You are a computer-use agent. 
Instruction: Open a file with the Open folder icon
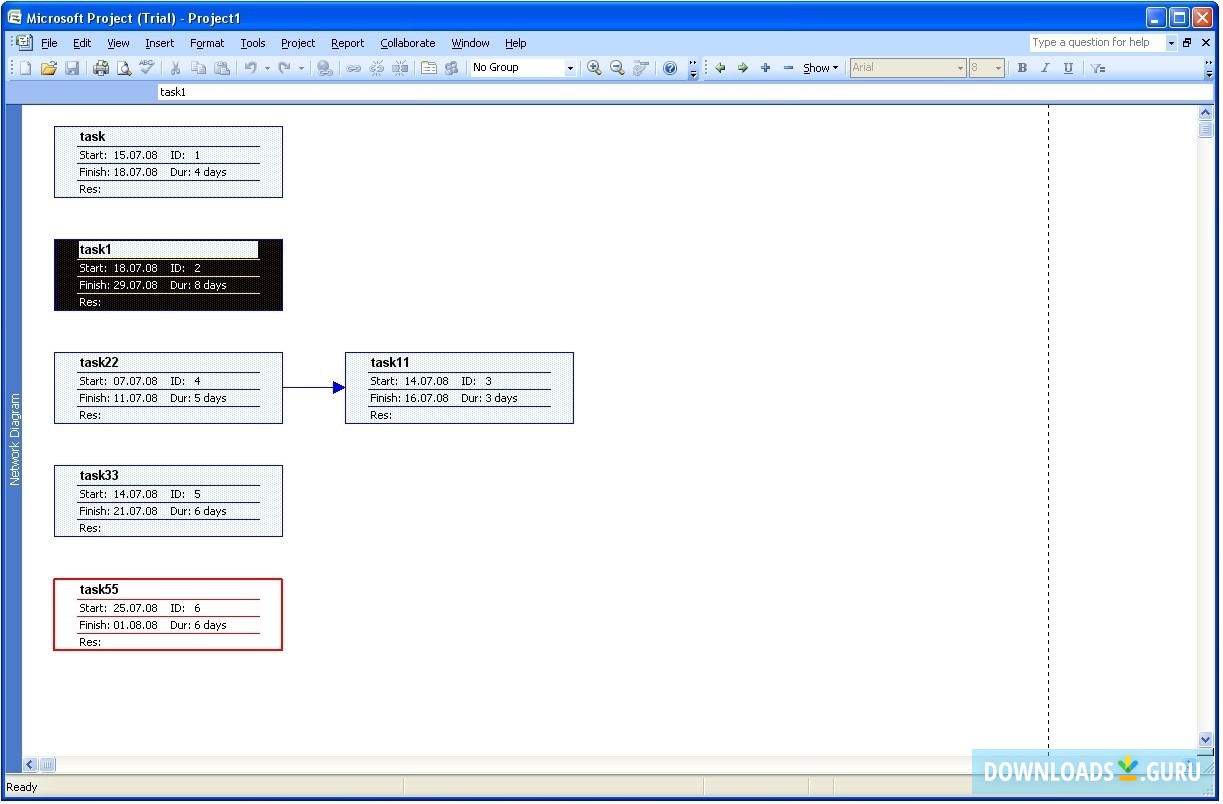48,68
